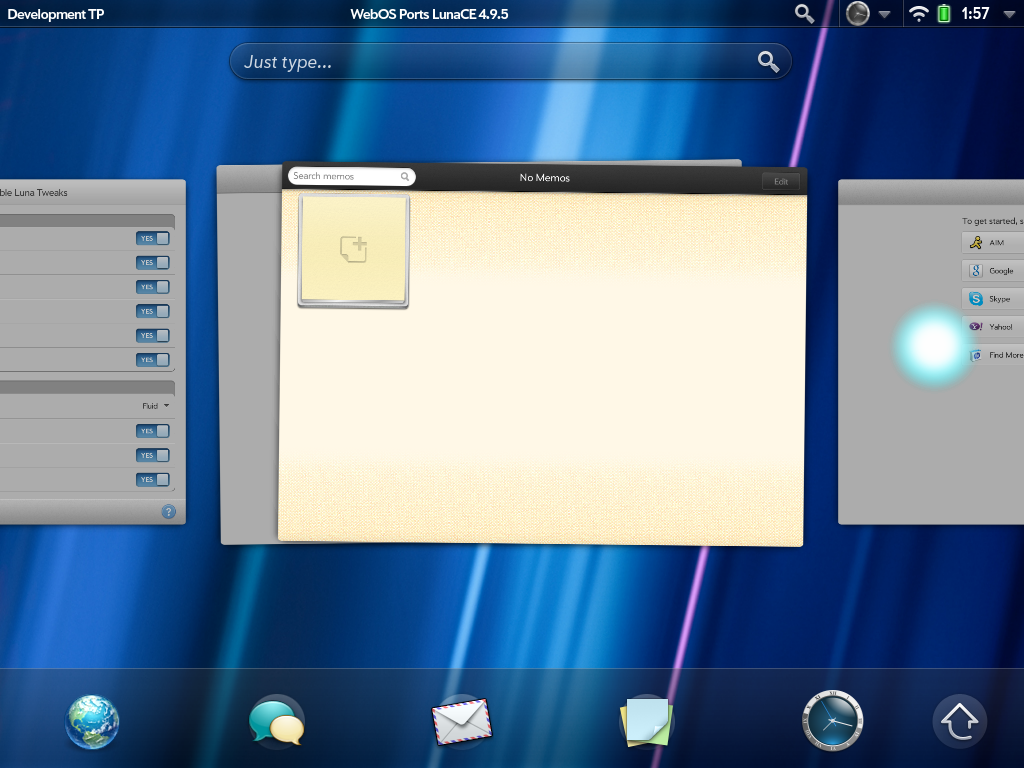Select the Skype account option

(993, 299)
